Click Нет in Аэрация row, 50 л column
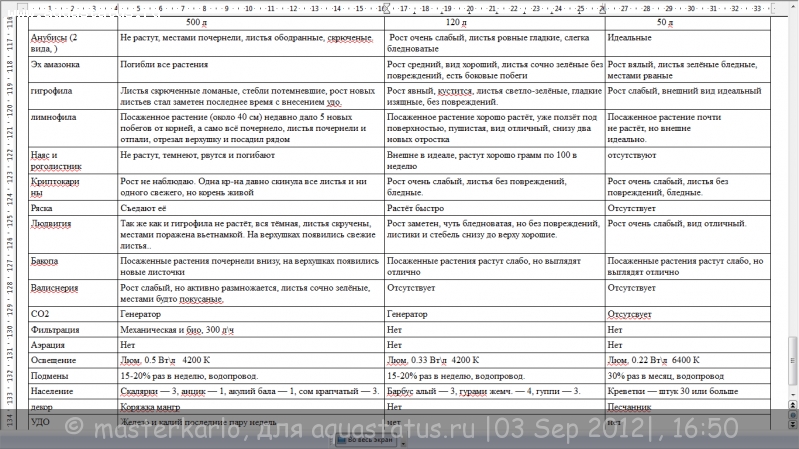This screenshot has height=449, width=799. [x=615, y=345]
